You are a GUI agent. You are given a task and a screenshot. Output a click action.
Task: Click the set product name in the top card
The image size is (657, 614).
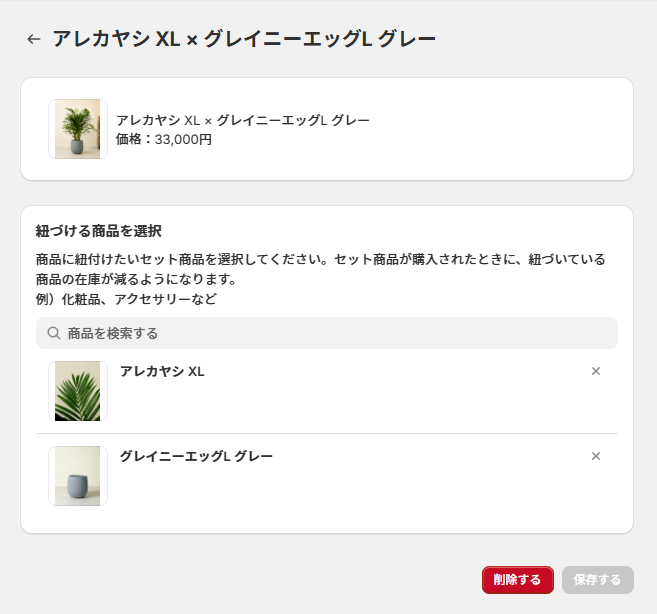coord(243,120)
